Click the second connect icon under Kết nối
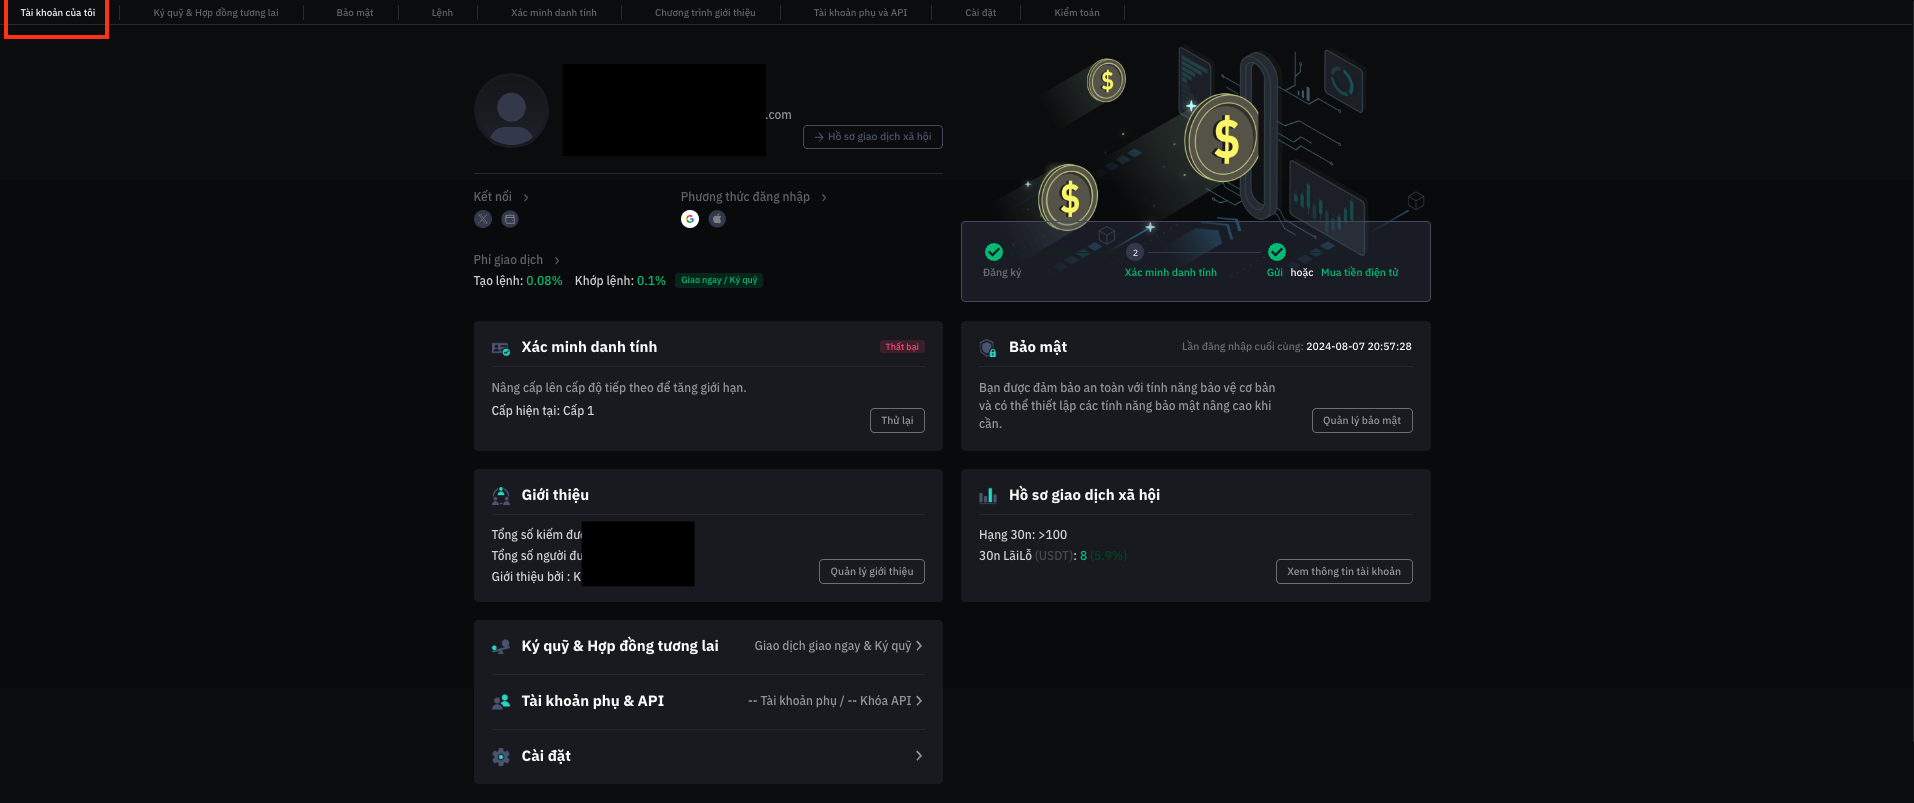This screenshot has width=1914, height=803. tap(510, 219)
